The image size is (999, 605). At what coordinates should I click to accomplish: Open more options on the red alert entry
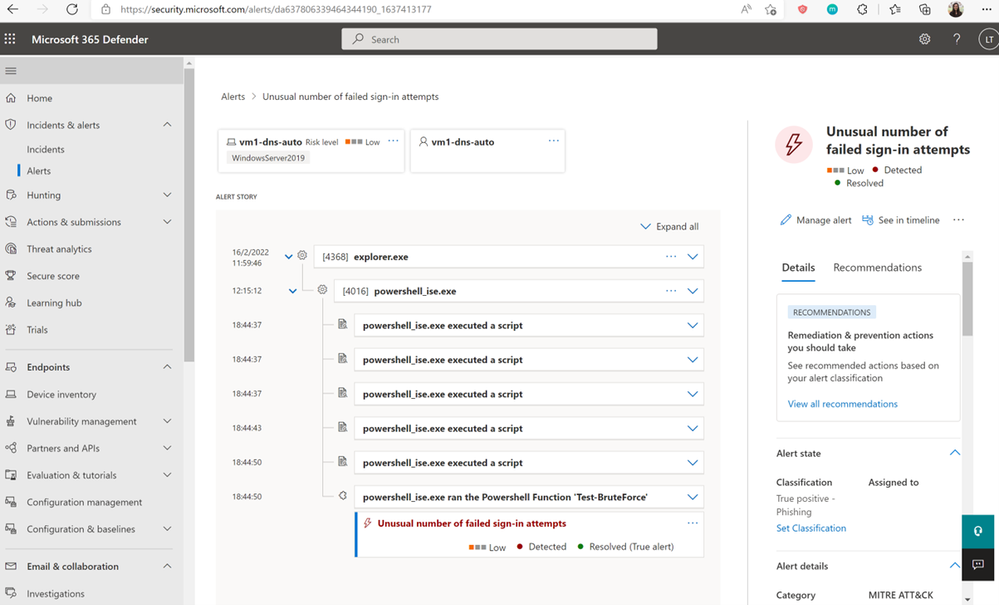693,523
